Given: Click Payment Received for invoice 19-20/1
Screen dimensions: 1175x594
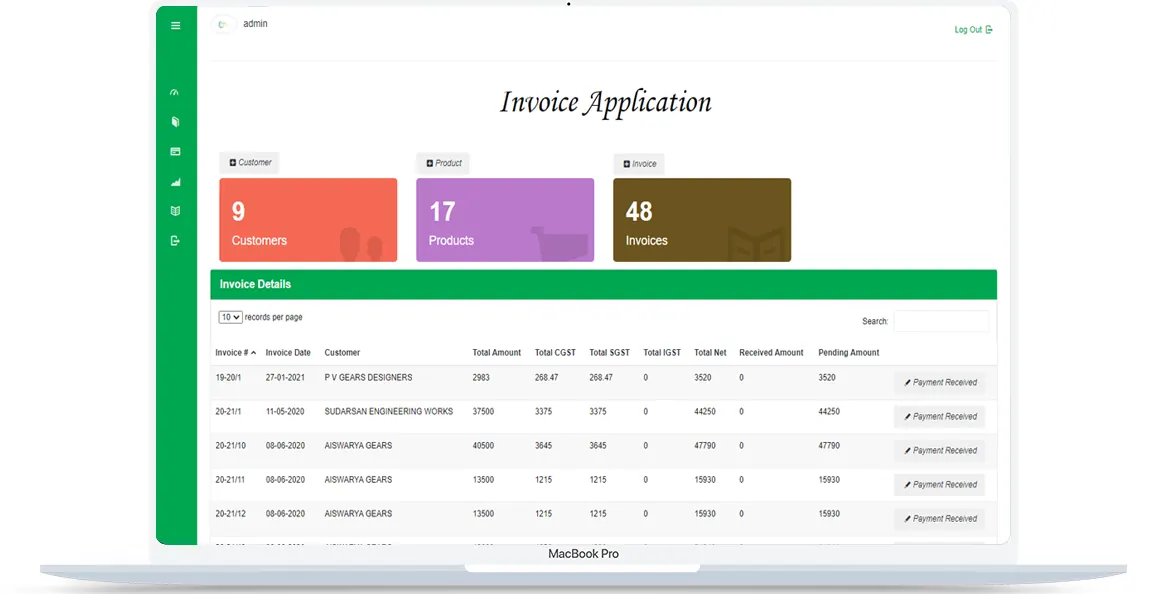Looking at the screenshot, I should (940, 383).
